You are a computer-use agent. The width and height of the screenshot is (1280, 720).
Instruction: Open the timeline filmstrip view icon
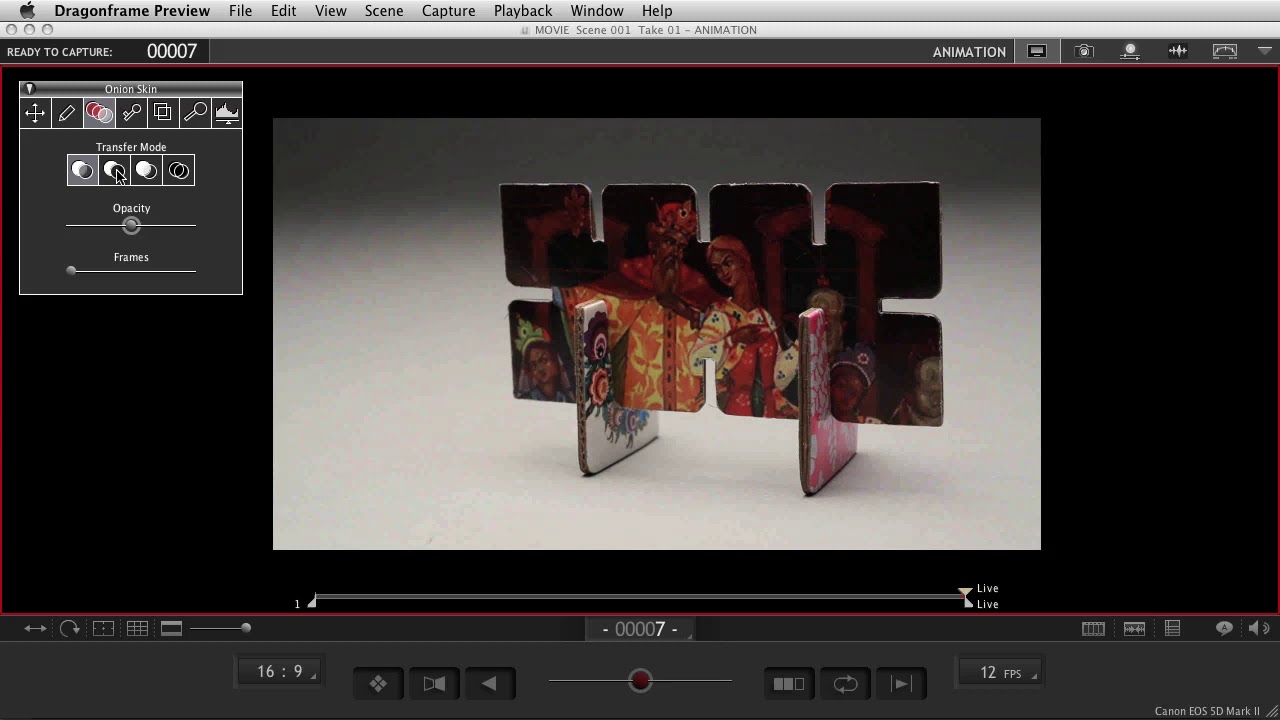(x=1093, y=628)
